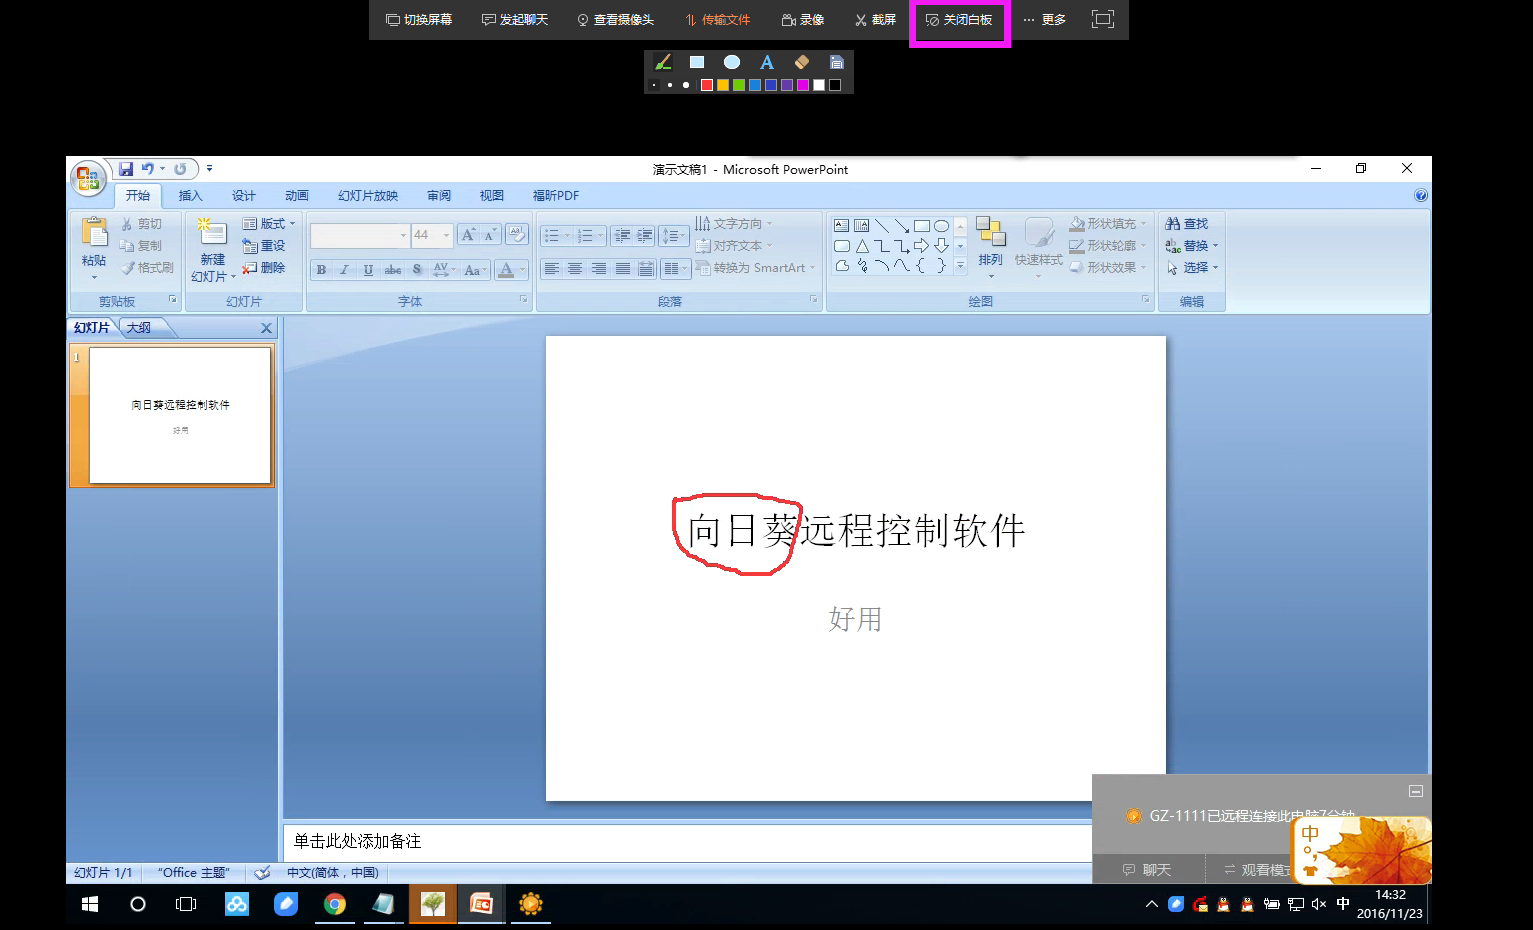Open Chrome from the Windows taskbar

click(334, 904)
